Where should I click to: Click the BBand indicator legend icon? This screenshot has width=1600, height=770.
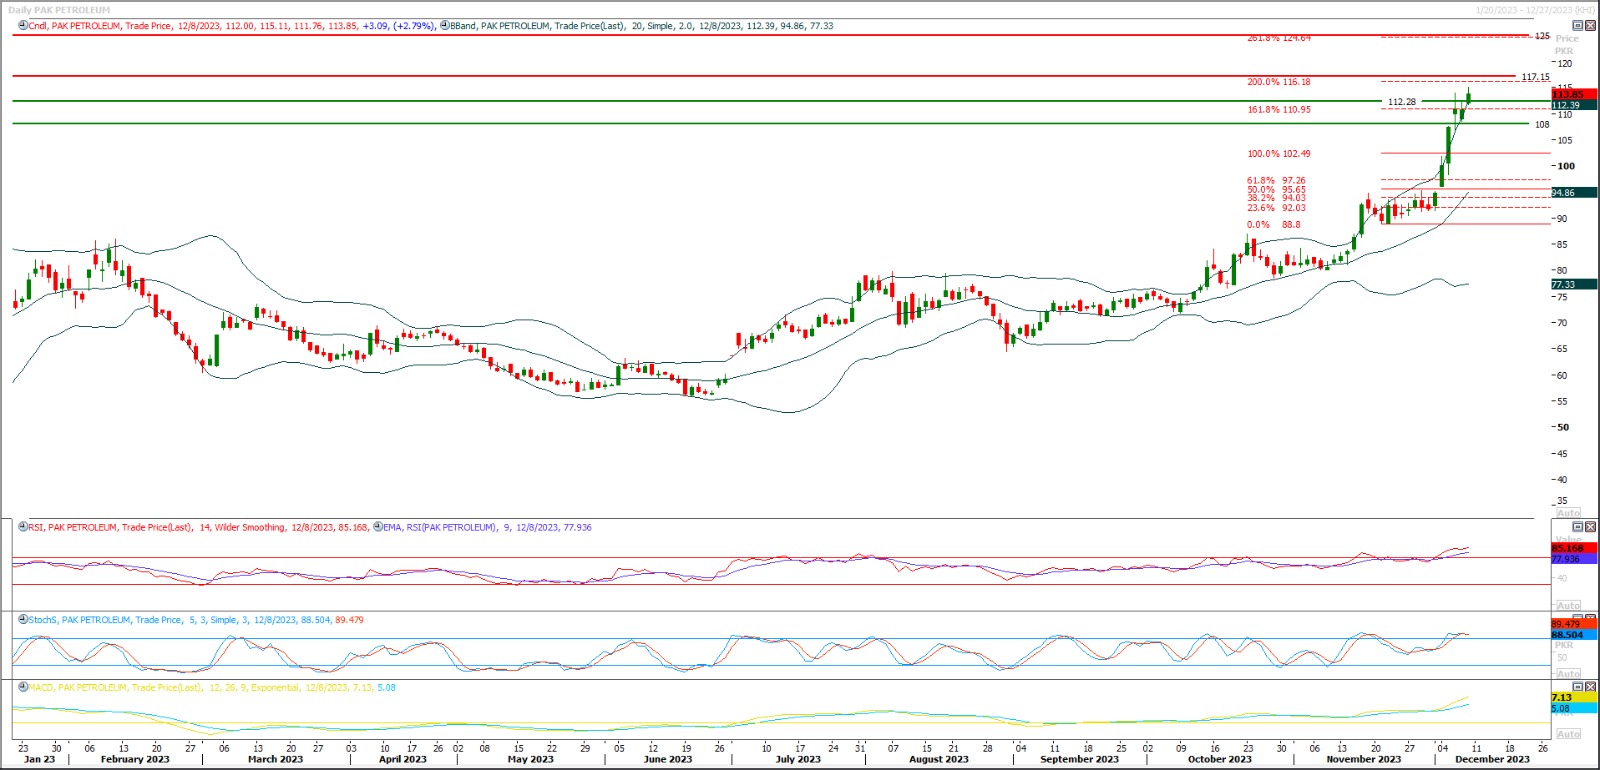[444, 26]
